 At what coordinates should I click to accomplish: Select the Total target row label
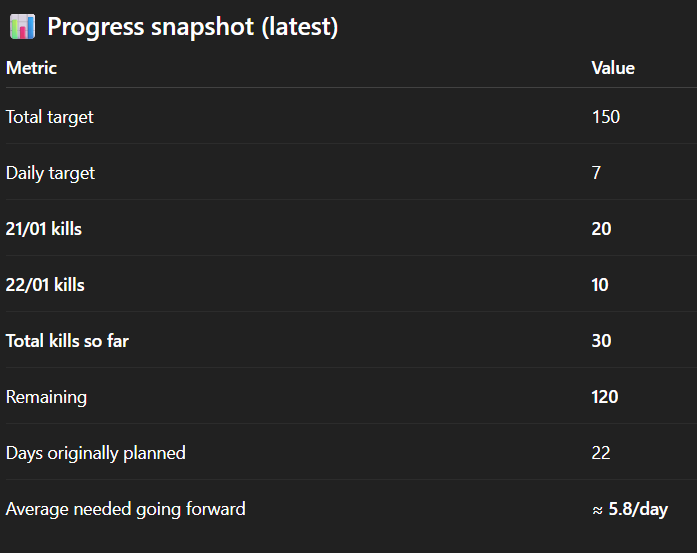point(50,117)
